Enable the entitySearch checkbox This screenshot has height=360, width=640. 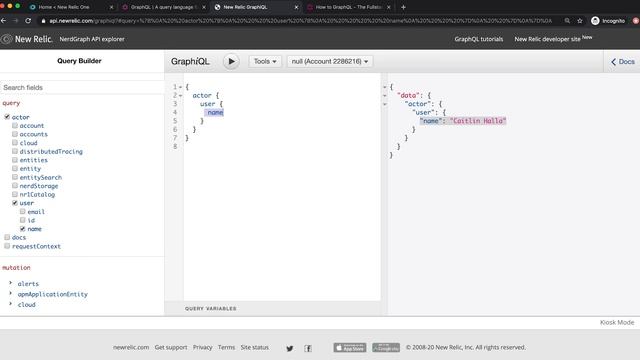pos(15,177)
